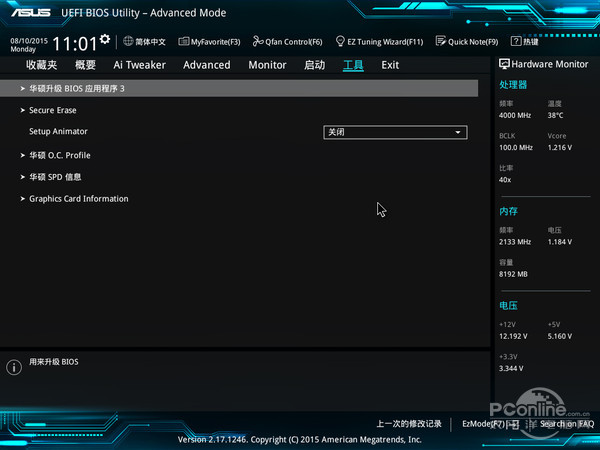
Task: Open Qfan Control fan icon
Action: point(258,41)
